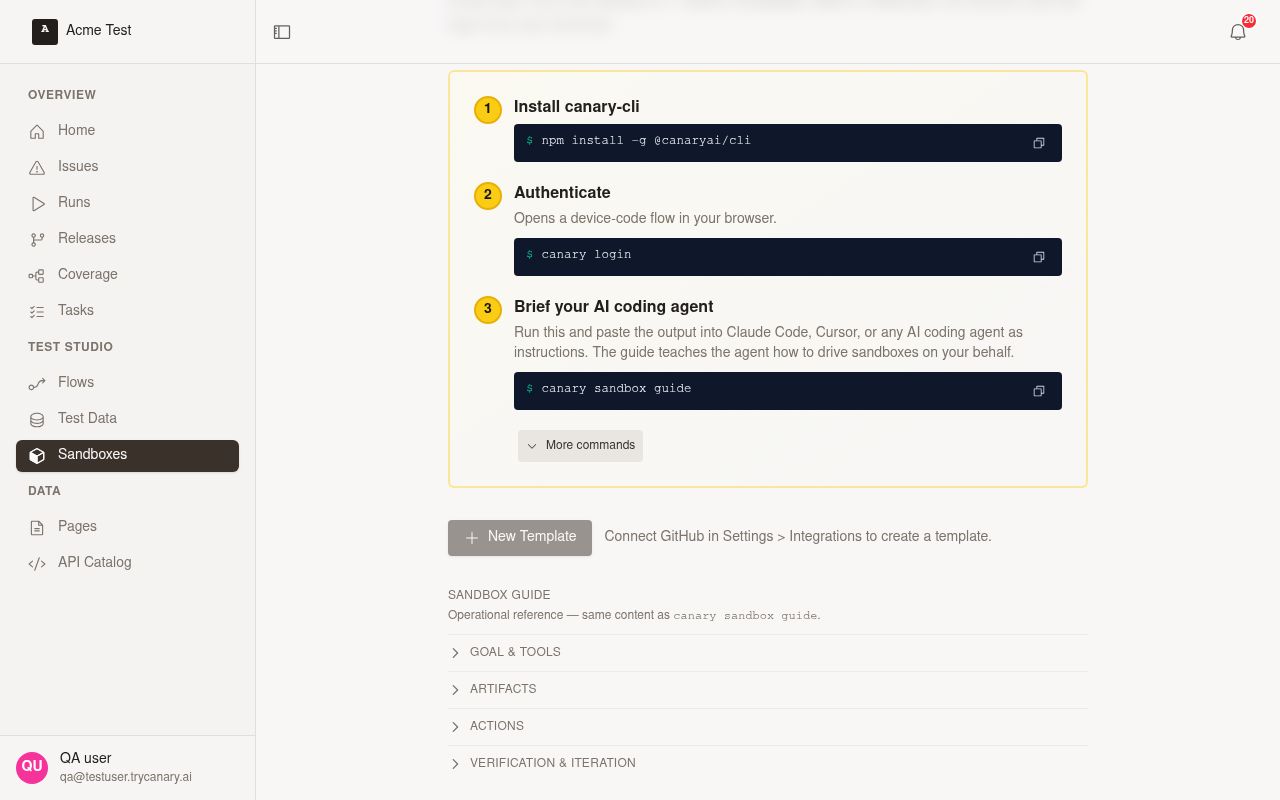Screen dimensions: 1280x800
Task: Open Coverage from the sidebar
Action: pyautogui.click(x=127, y=274)
